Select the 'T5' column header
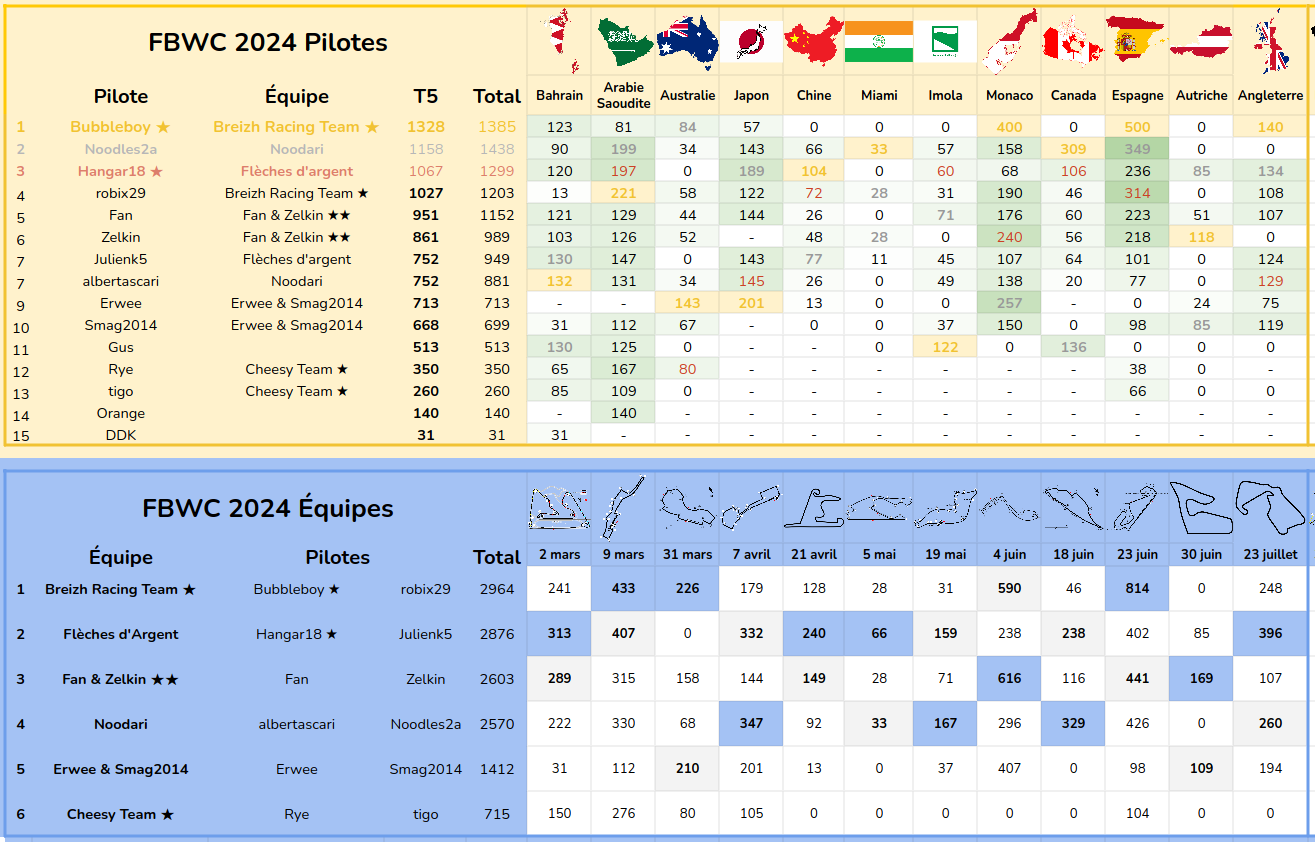This screenshot has height=842, width=1315. [x=425, y=96]
